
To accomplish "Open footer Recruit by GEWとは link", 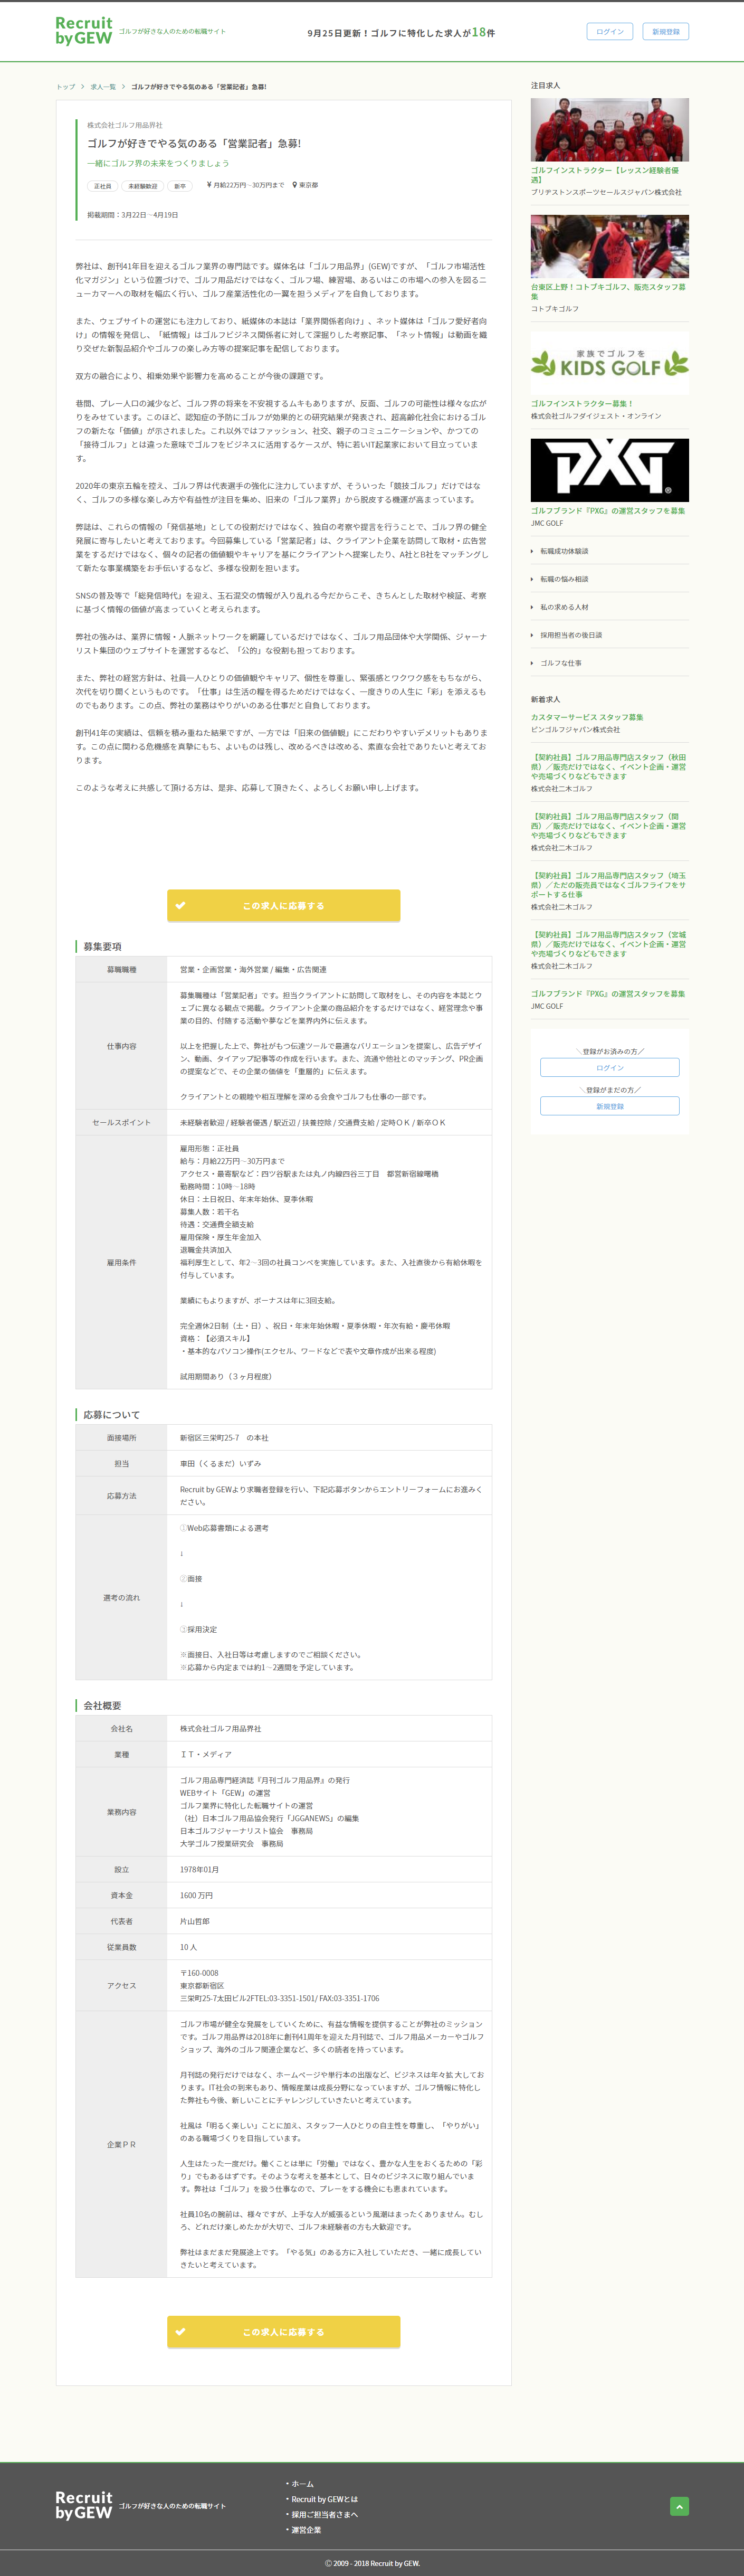I will point(324,2499).
